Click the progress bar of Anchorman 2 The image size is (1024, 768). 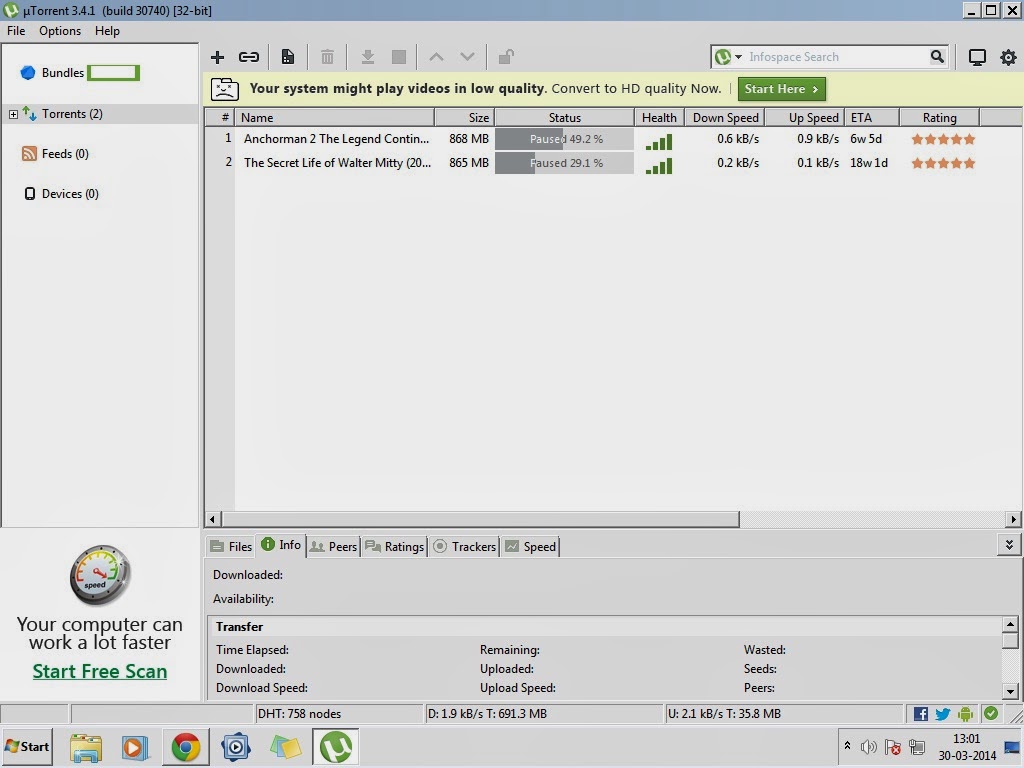point(563,139)
